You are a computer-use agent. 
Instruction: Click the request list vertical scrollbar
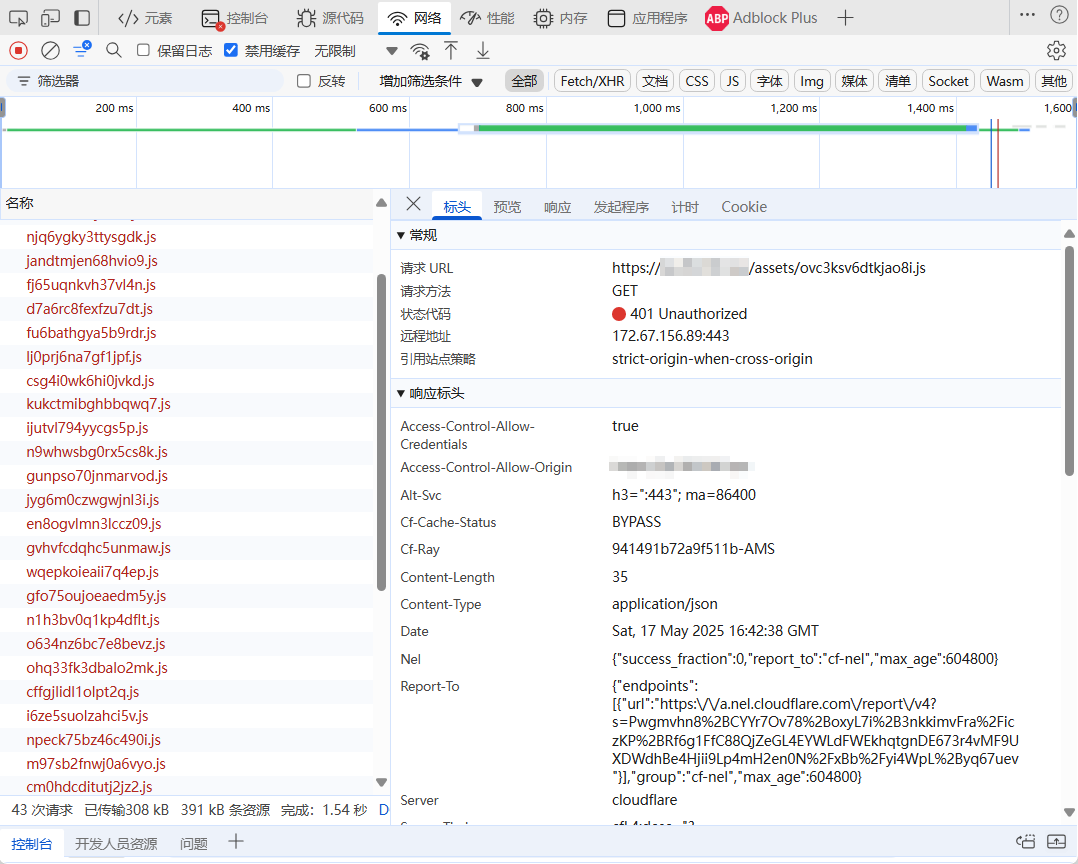tap(382, 432)
